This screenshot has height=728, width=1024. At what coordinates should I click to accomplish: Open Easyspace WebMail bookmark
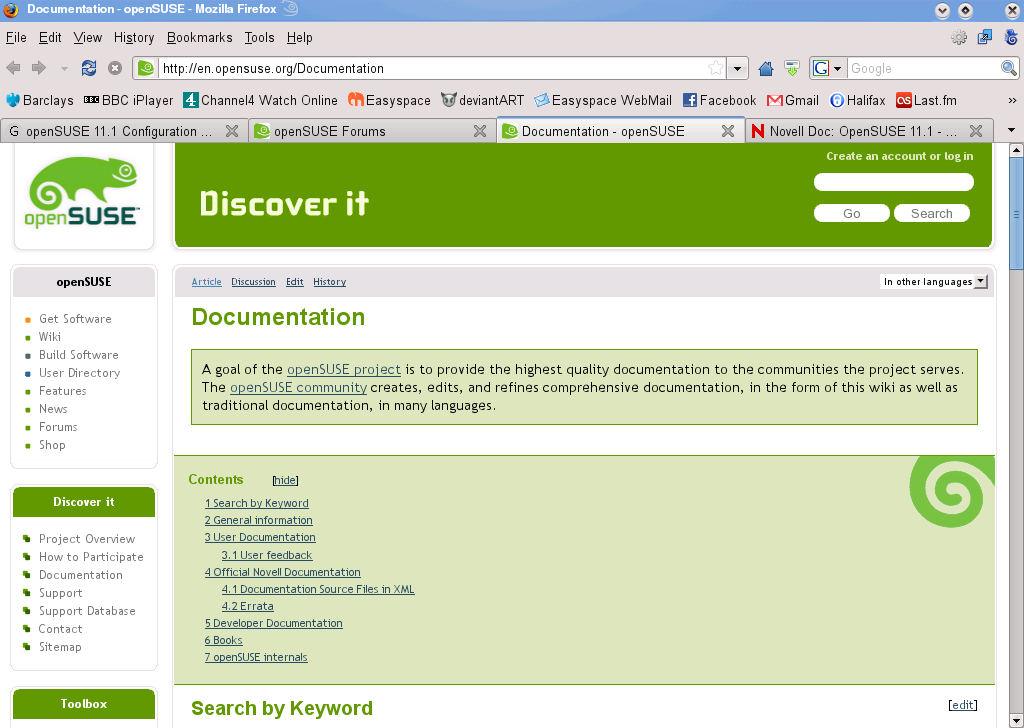pyautogui.click(x=603, y=100)
